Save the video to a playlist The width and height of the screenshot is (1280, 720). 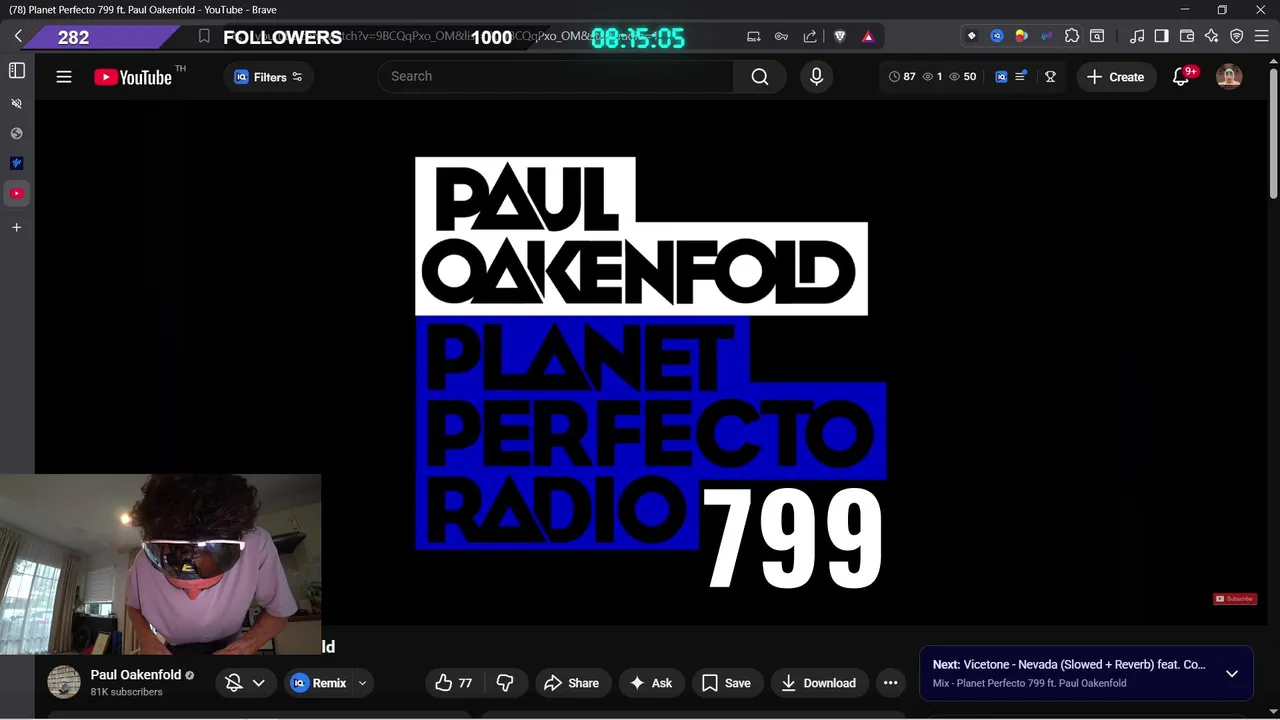tap(727, 683)
